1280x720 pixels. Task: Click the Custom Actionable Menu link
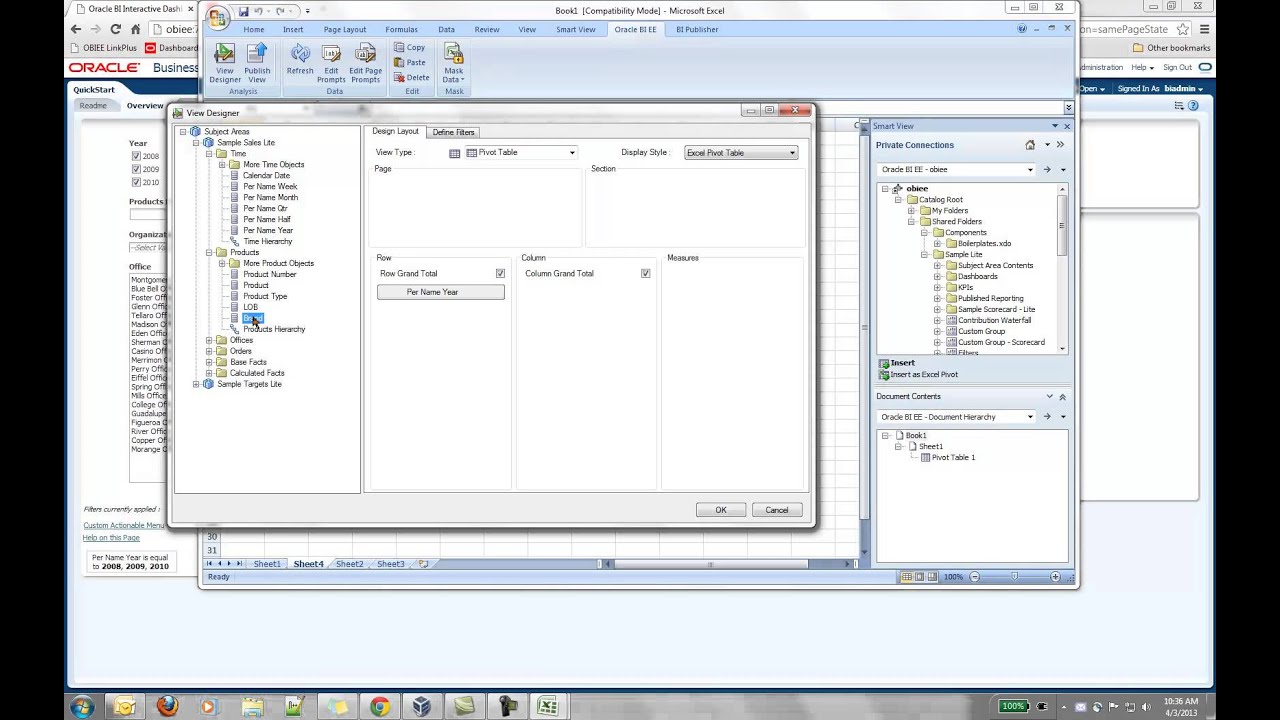pyautogui.click(x=123, y=525)
